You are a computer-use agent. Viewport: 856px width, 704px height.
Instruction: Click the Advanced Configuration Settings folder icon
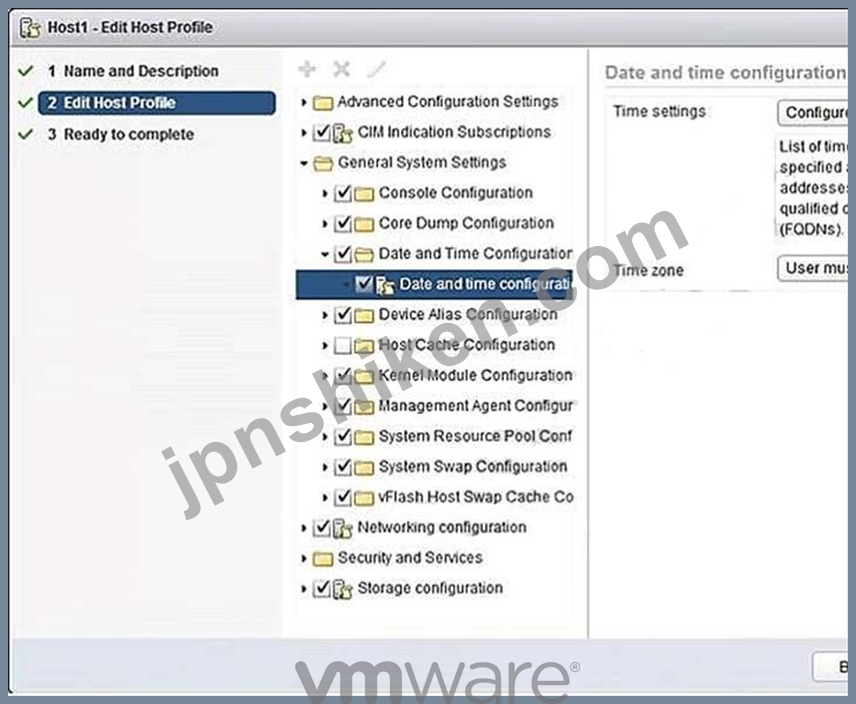coord(323,103)
